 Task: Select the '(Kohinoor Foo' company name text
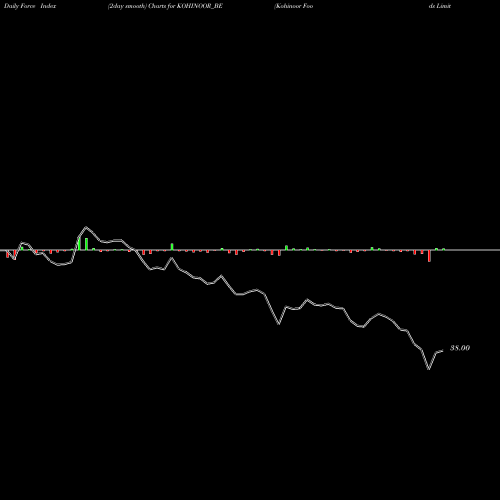[293, 6]
